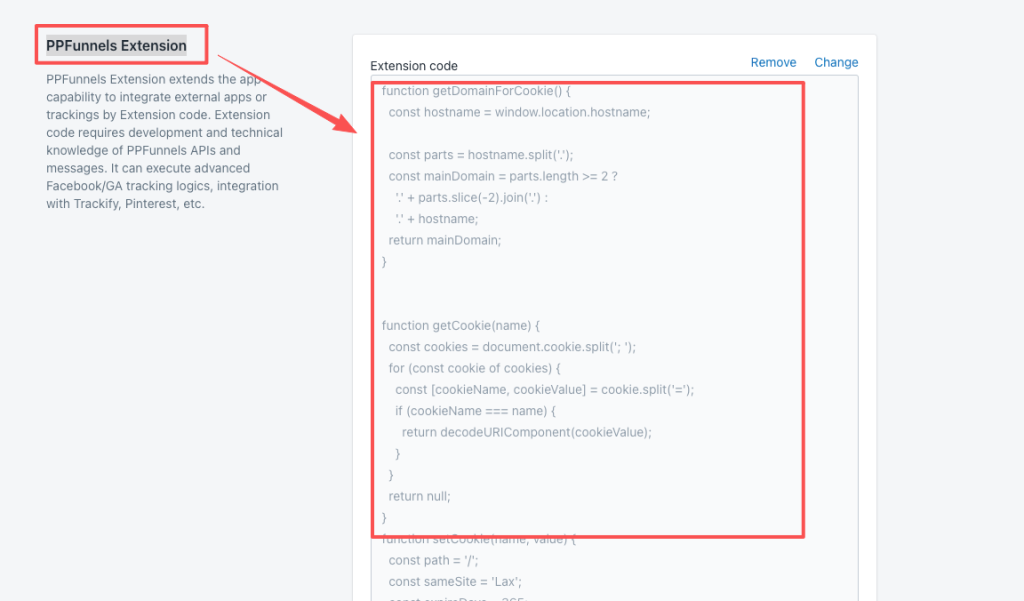Image resolution: width=1024 pixels, height=601 pixels.
Task: Click the Extension code field label
Action: (414, 66)
